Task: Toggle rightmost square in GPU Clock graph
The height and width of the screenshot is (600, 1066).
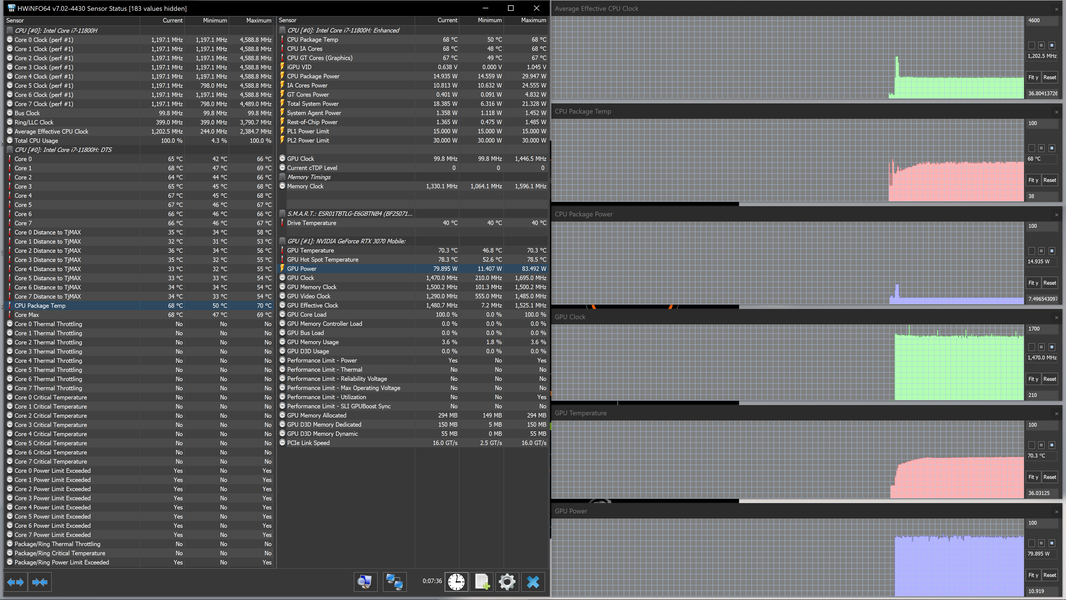Action: [1052, 347]
